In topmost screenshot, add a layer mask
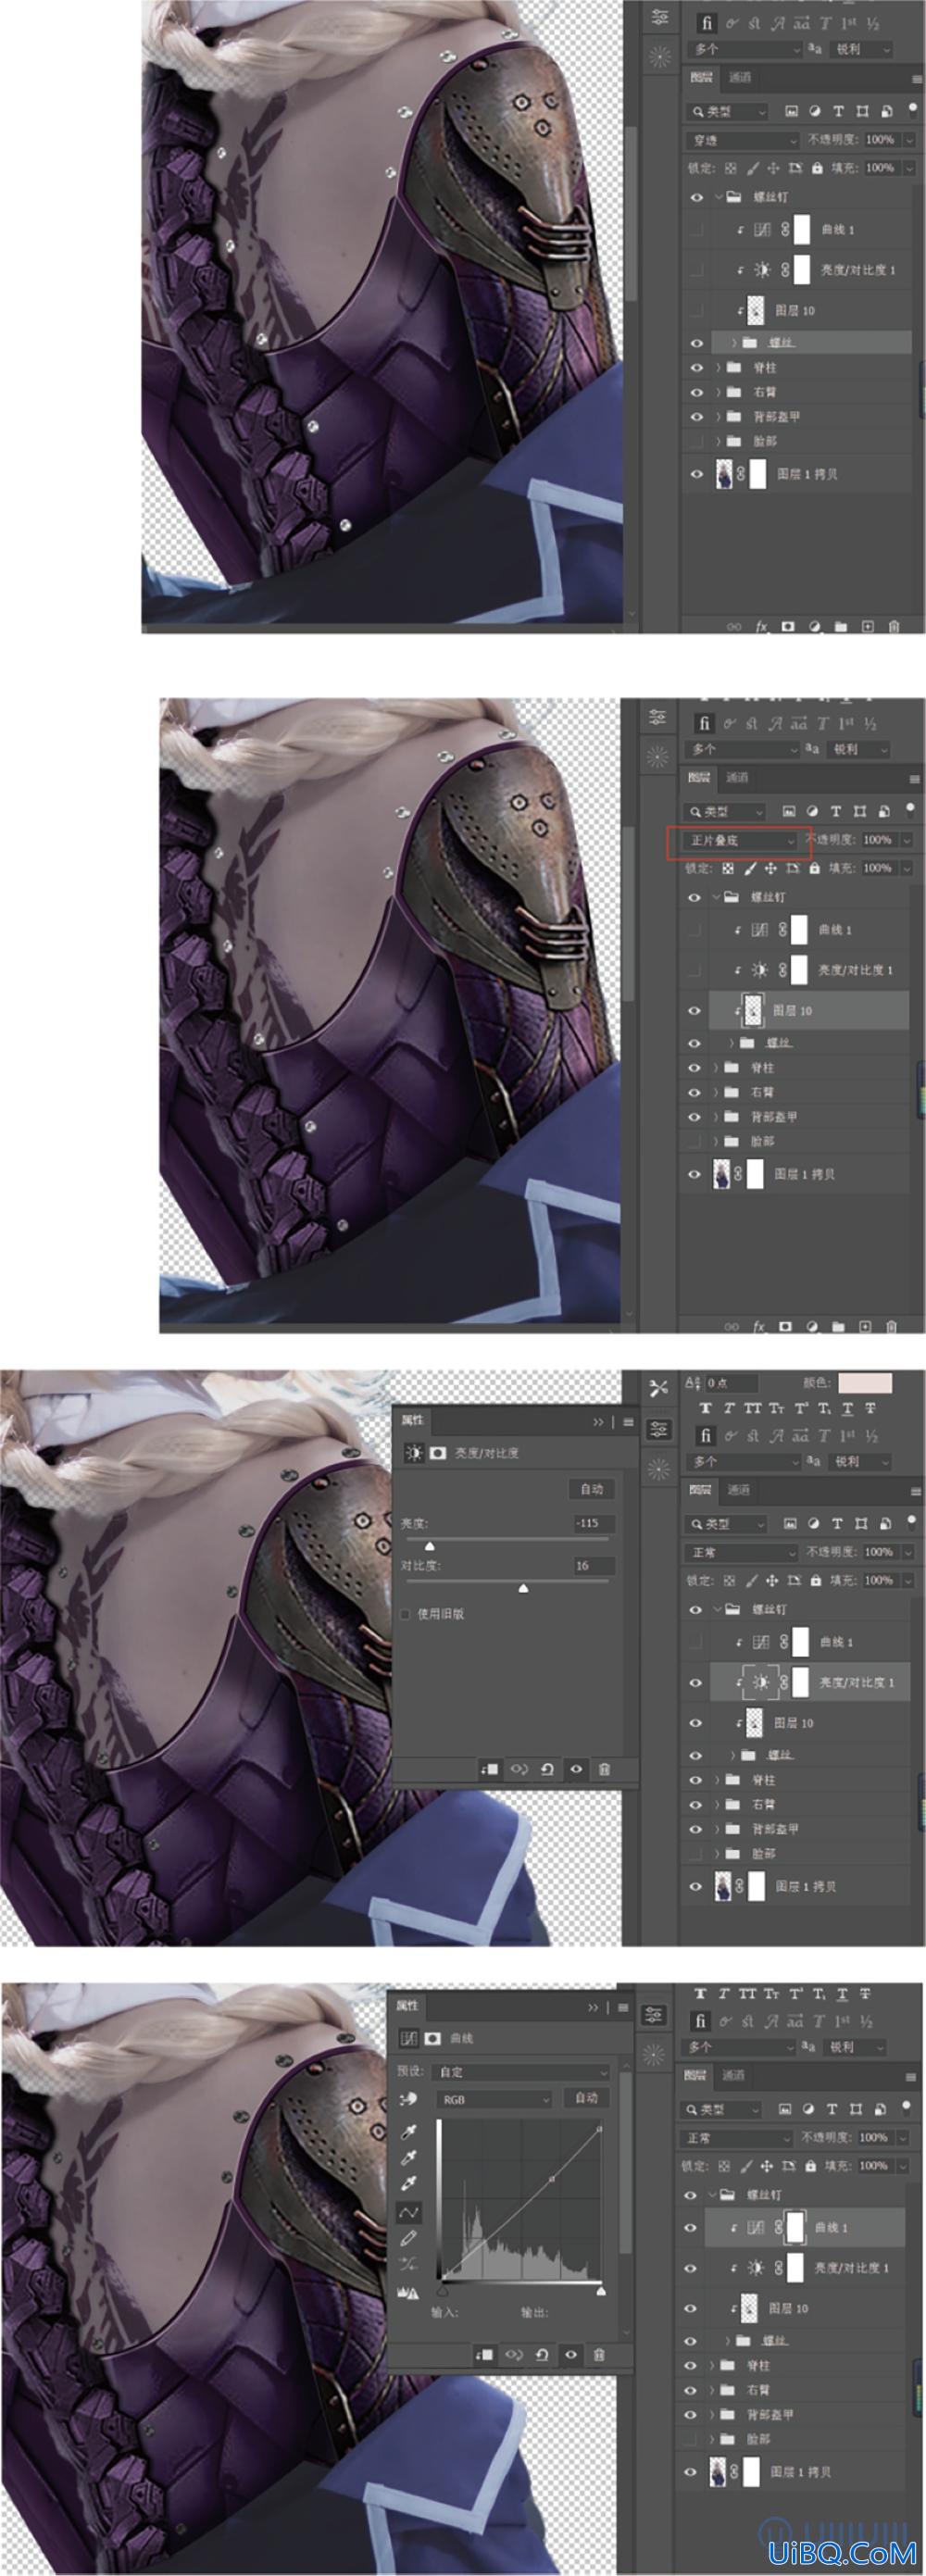 point(788,626)
